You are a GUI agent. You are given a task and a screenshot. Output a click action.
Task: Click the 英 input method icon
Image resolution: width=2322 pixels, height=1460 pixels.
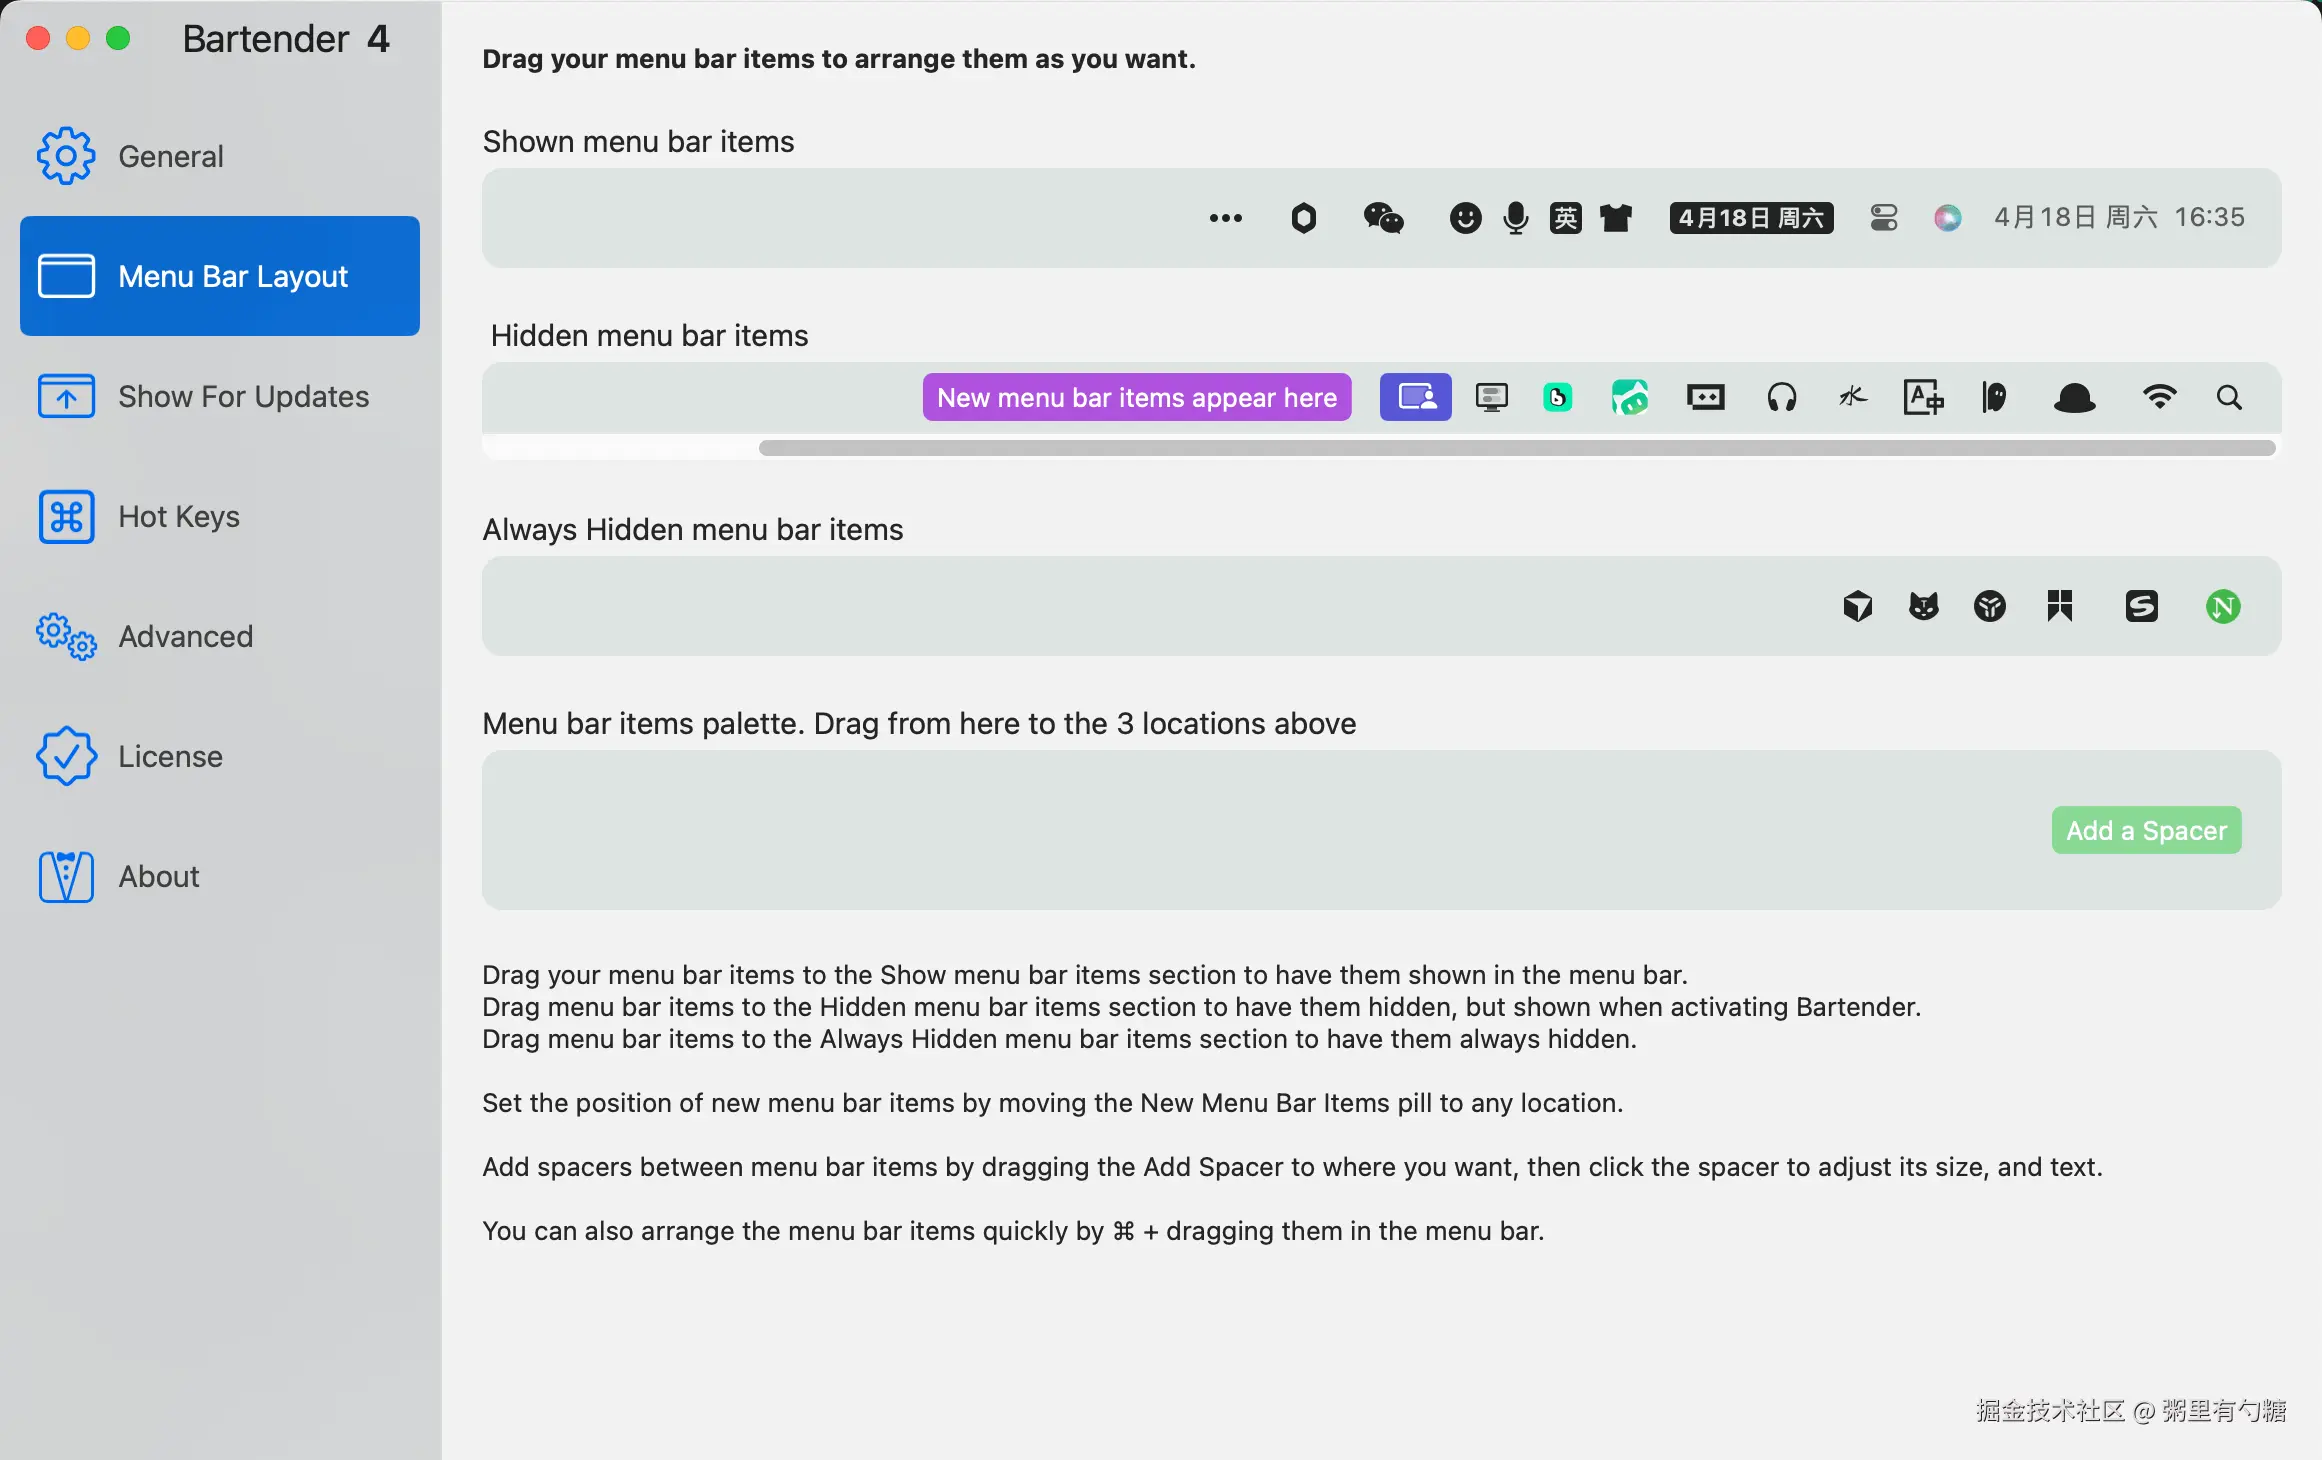[x=1566, y=218]
